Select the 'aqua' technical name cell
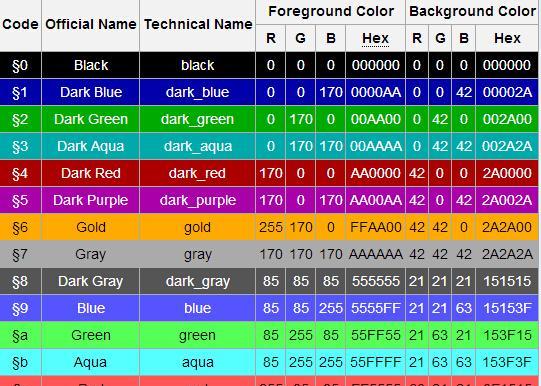 198,362
